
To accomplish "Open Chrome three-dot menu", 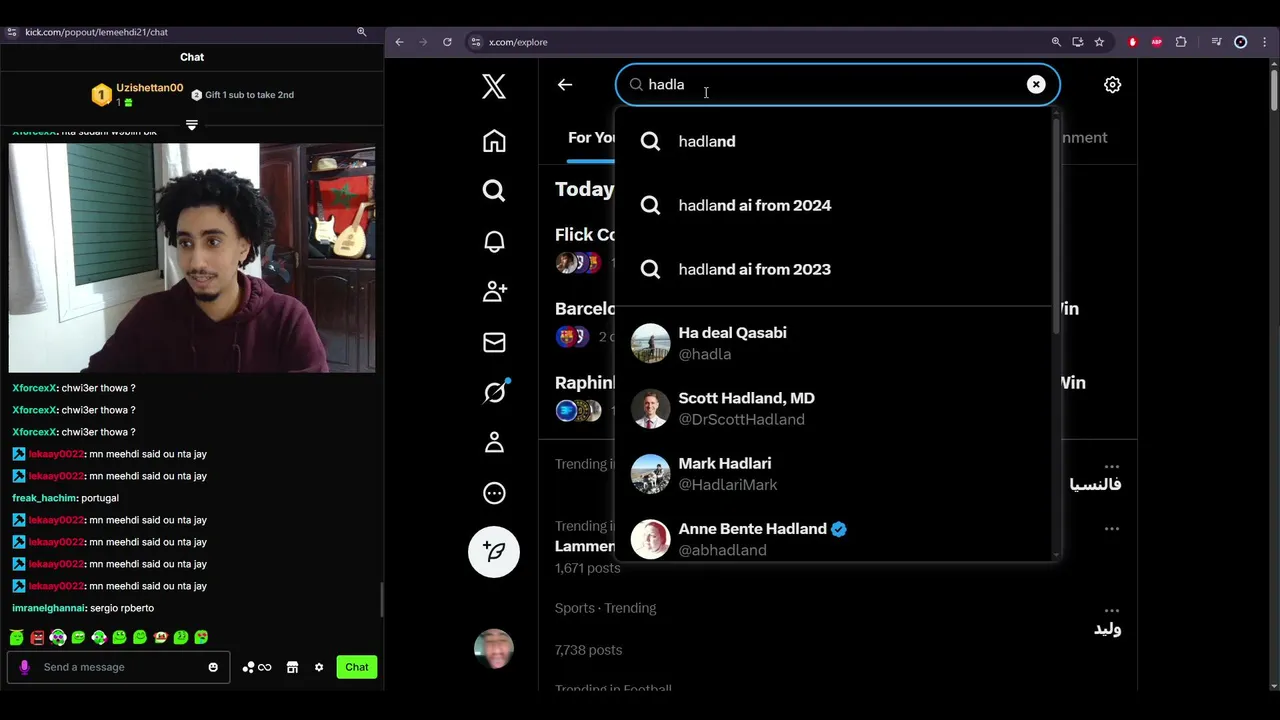I will [x=1265, y=42].
